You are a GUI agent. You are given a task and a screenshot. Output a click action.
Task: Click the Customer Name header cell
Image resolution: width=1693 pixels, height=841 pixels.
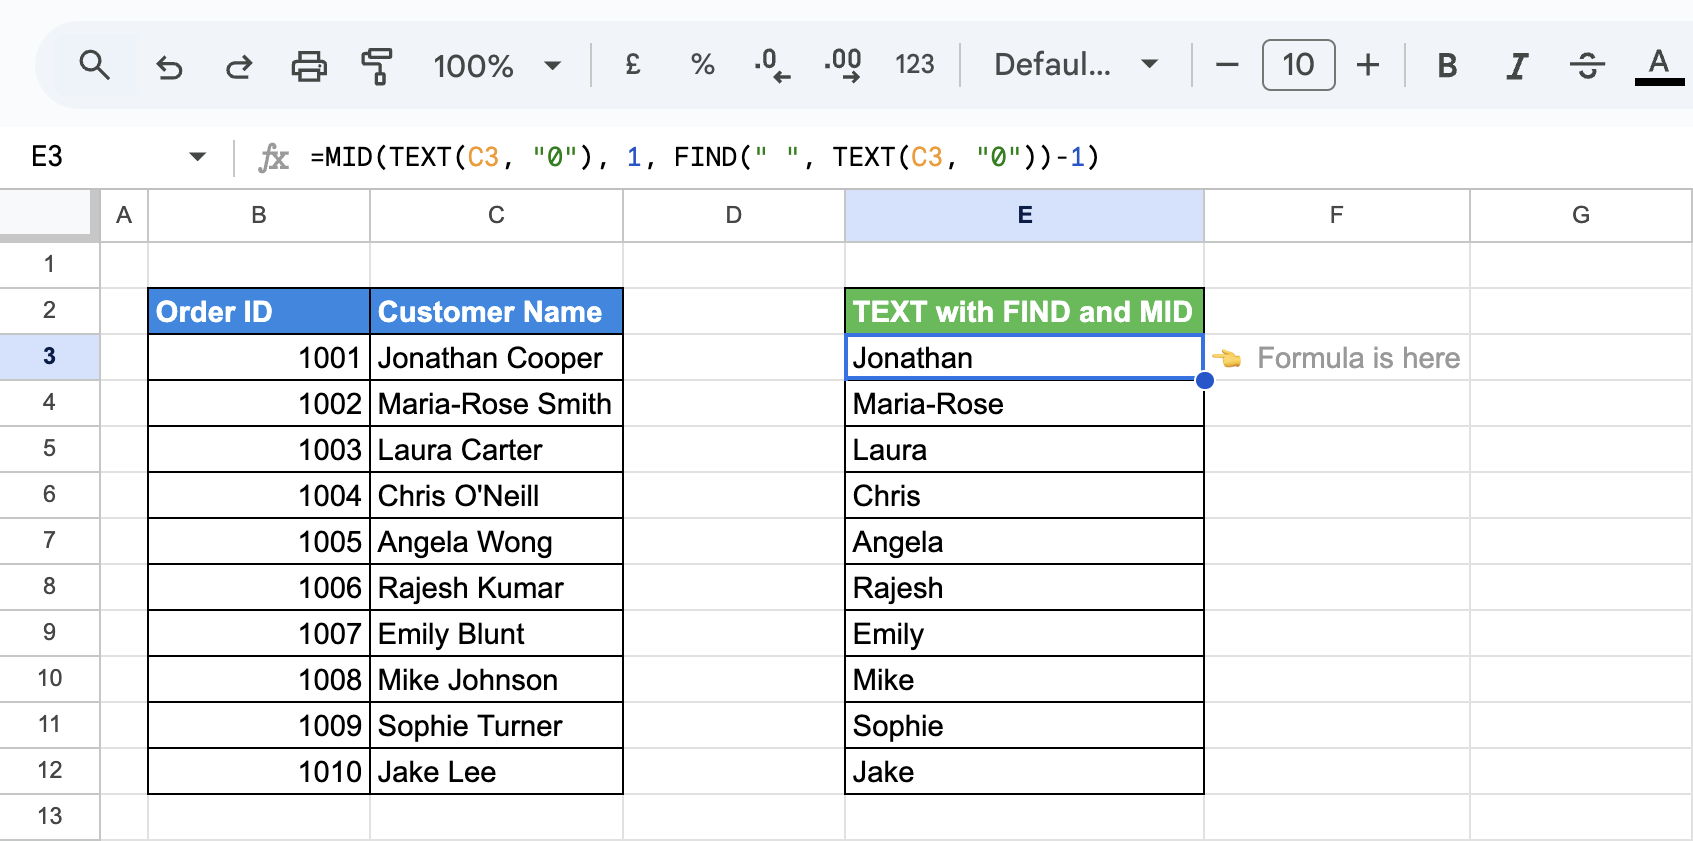pyautogui.click(x=496, y=311)
